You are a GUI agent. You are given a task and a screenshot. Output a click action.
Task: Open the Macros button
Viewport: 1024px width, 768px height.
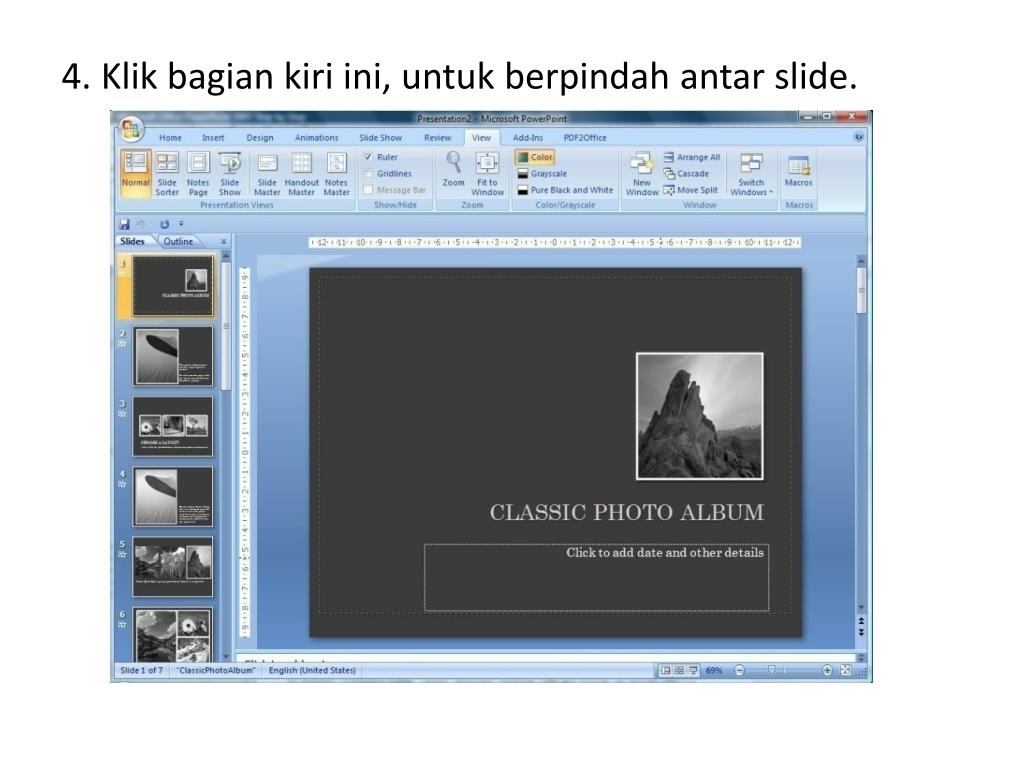(799, 171)
